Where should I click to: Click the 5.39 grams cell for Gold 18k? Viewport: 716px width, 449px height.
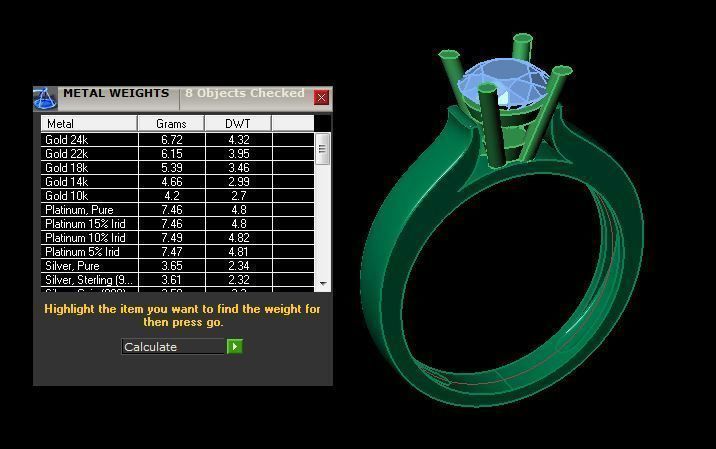(x=172, y=168)
